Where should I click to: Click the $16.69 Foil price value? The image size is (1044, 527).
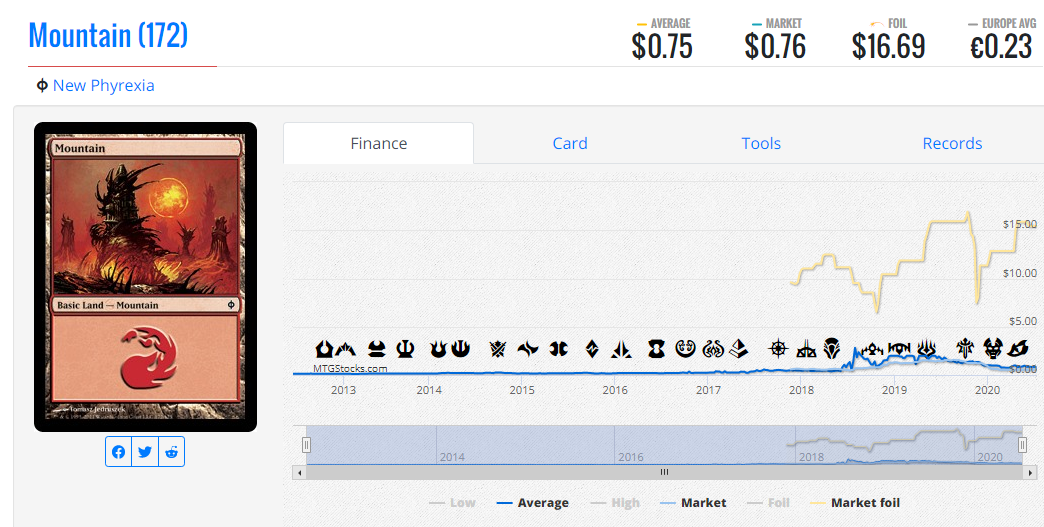coord(888,46)
